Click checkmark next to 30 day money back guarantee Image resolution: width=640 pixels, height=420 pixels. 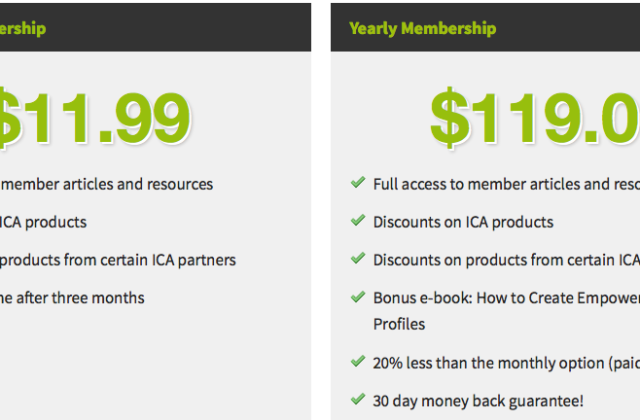pos(358,399)
